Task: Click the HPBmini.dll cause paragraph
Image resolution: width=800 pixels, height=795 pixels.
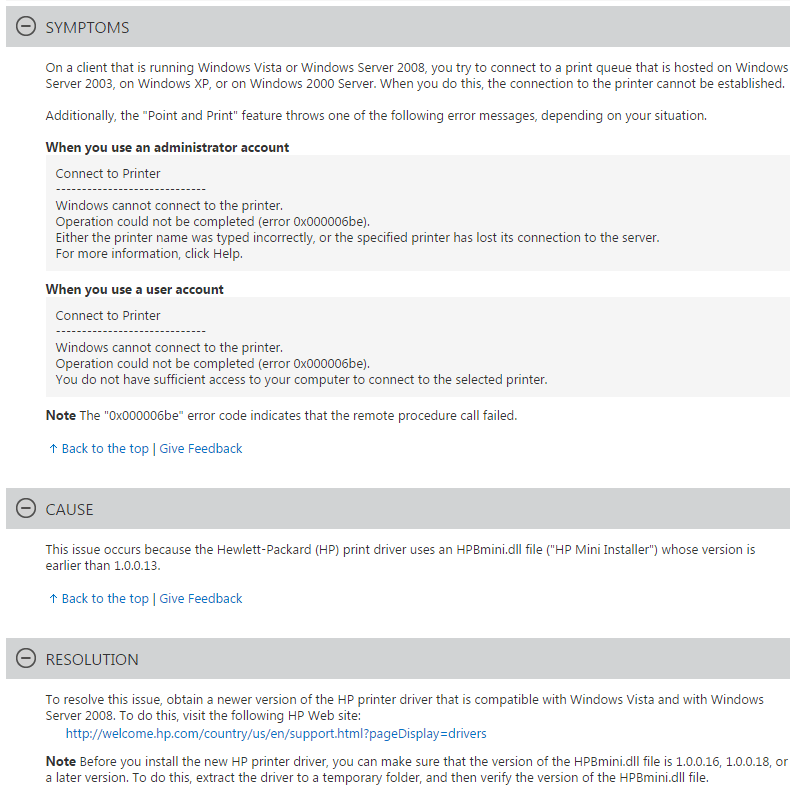Action: 400,557
